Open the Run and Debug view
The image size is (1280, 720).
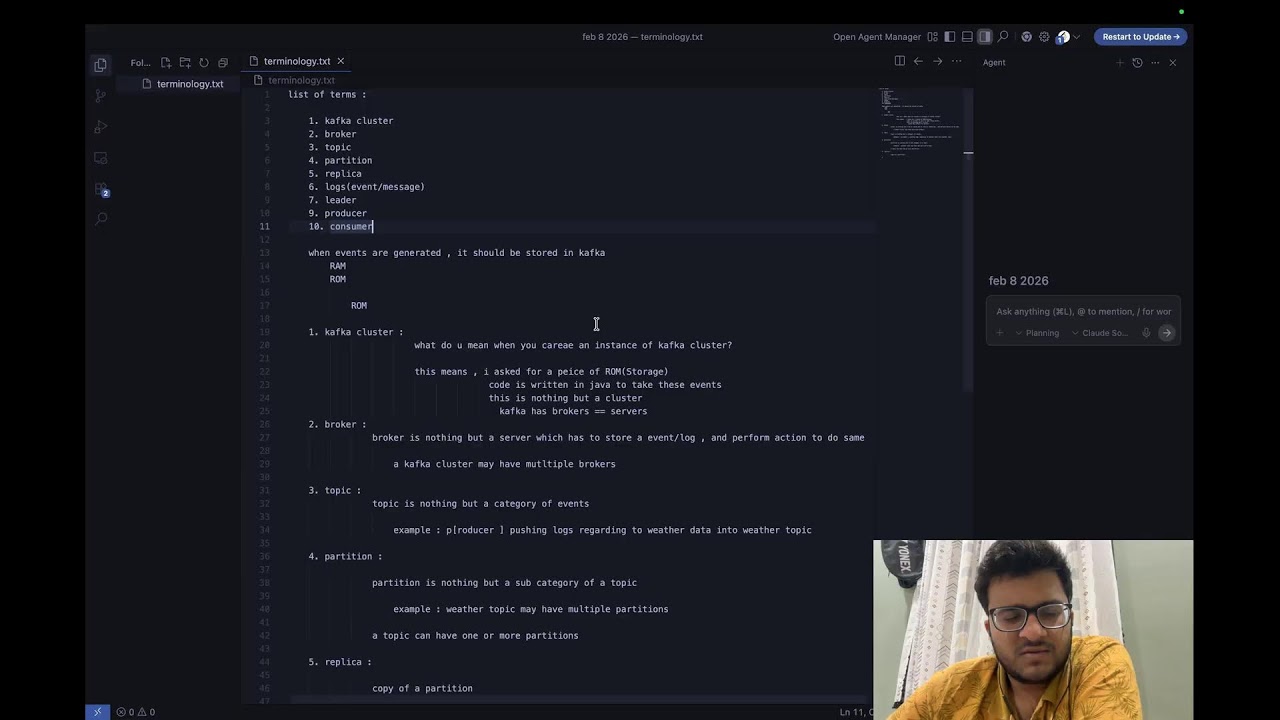coord(100,127)
